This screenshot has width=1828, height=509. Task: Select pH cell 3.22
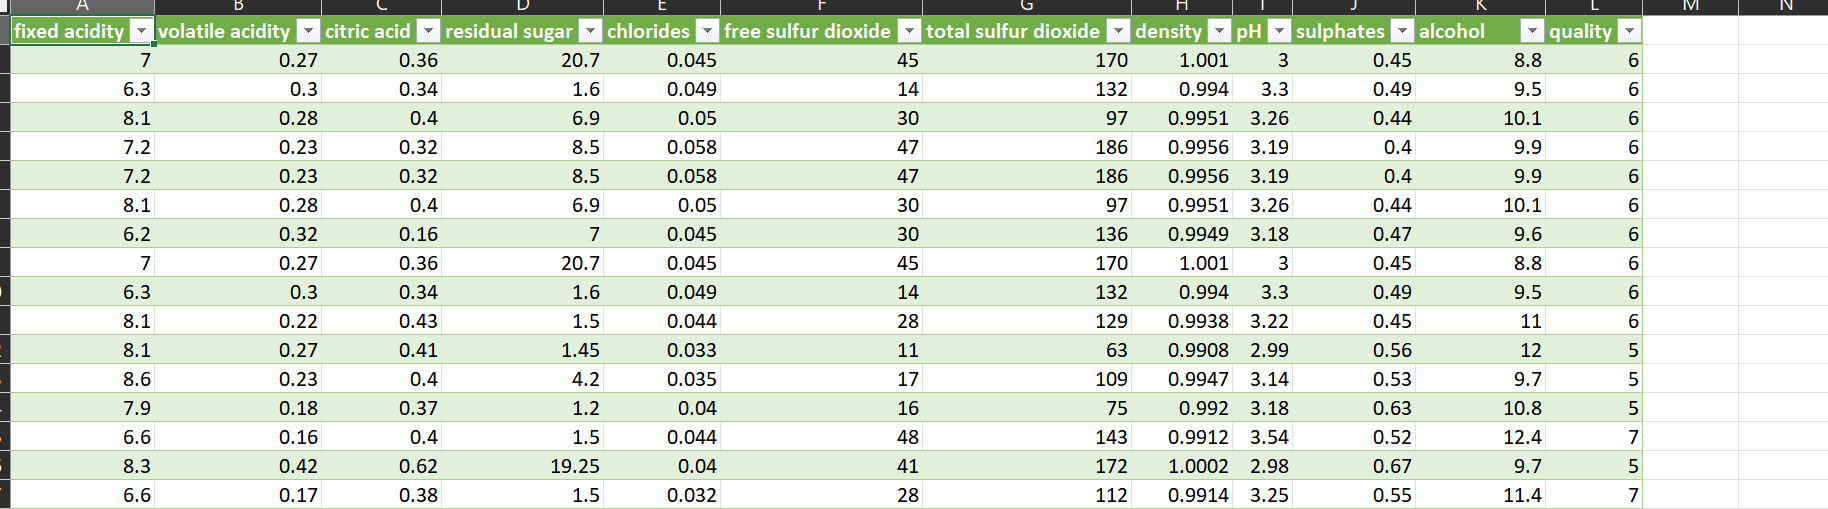click(x=1262, y=321)
